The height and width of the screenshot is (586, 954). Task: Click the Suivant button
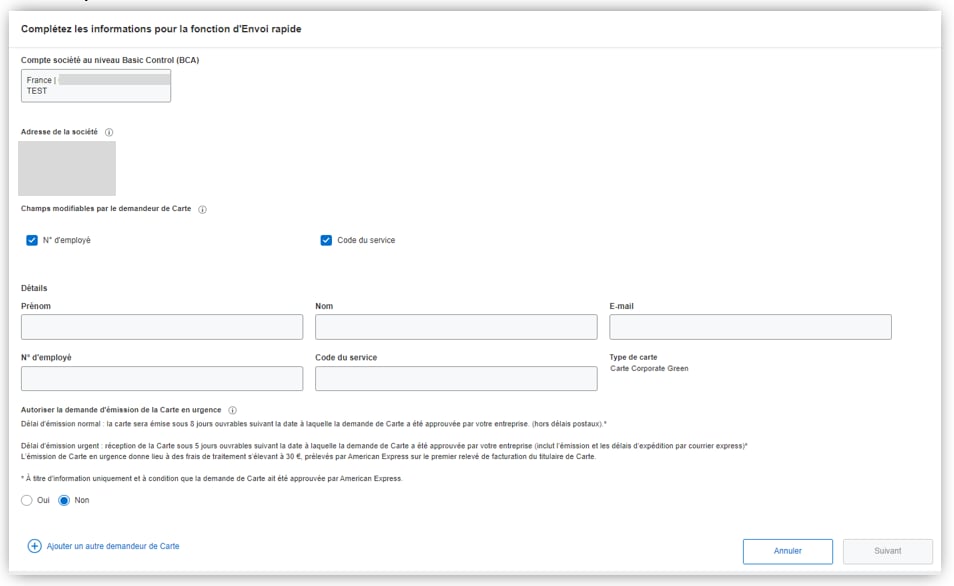coord(888,551)
